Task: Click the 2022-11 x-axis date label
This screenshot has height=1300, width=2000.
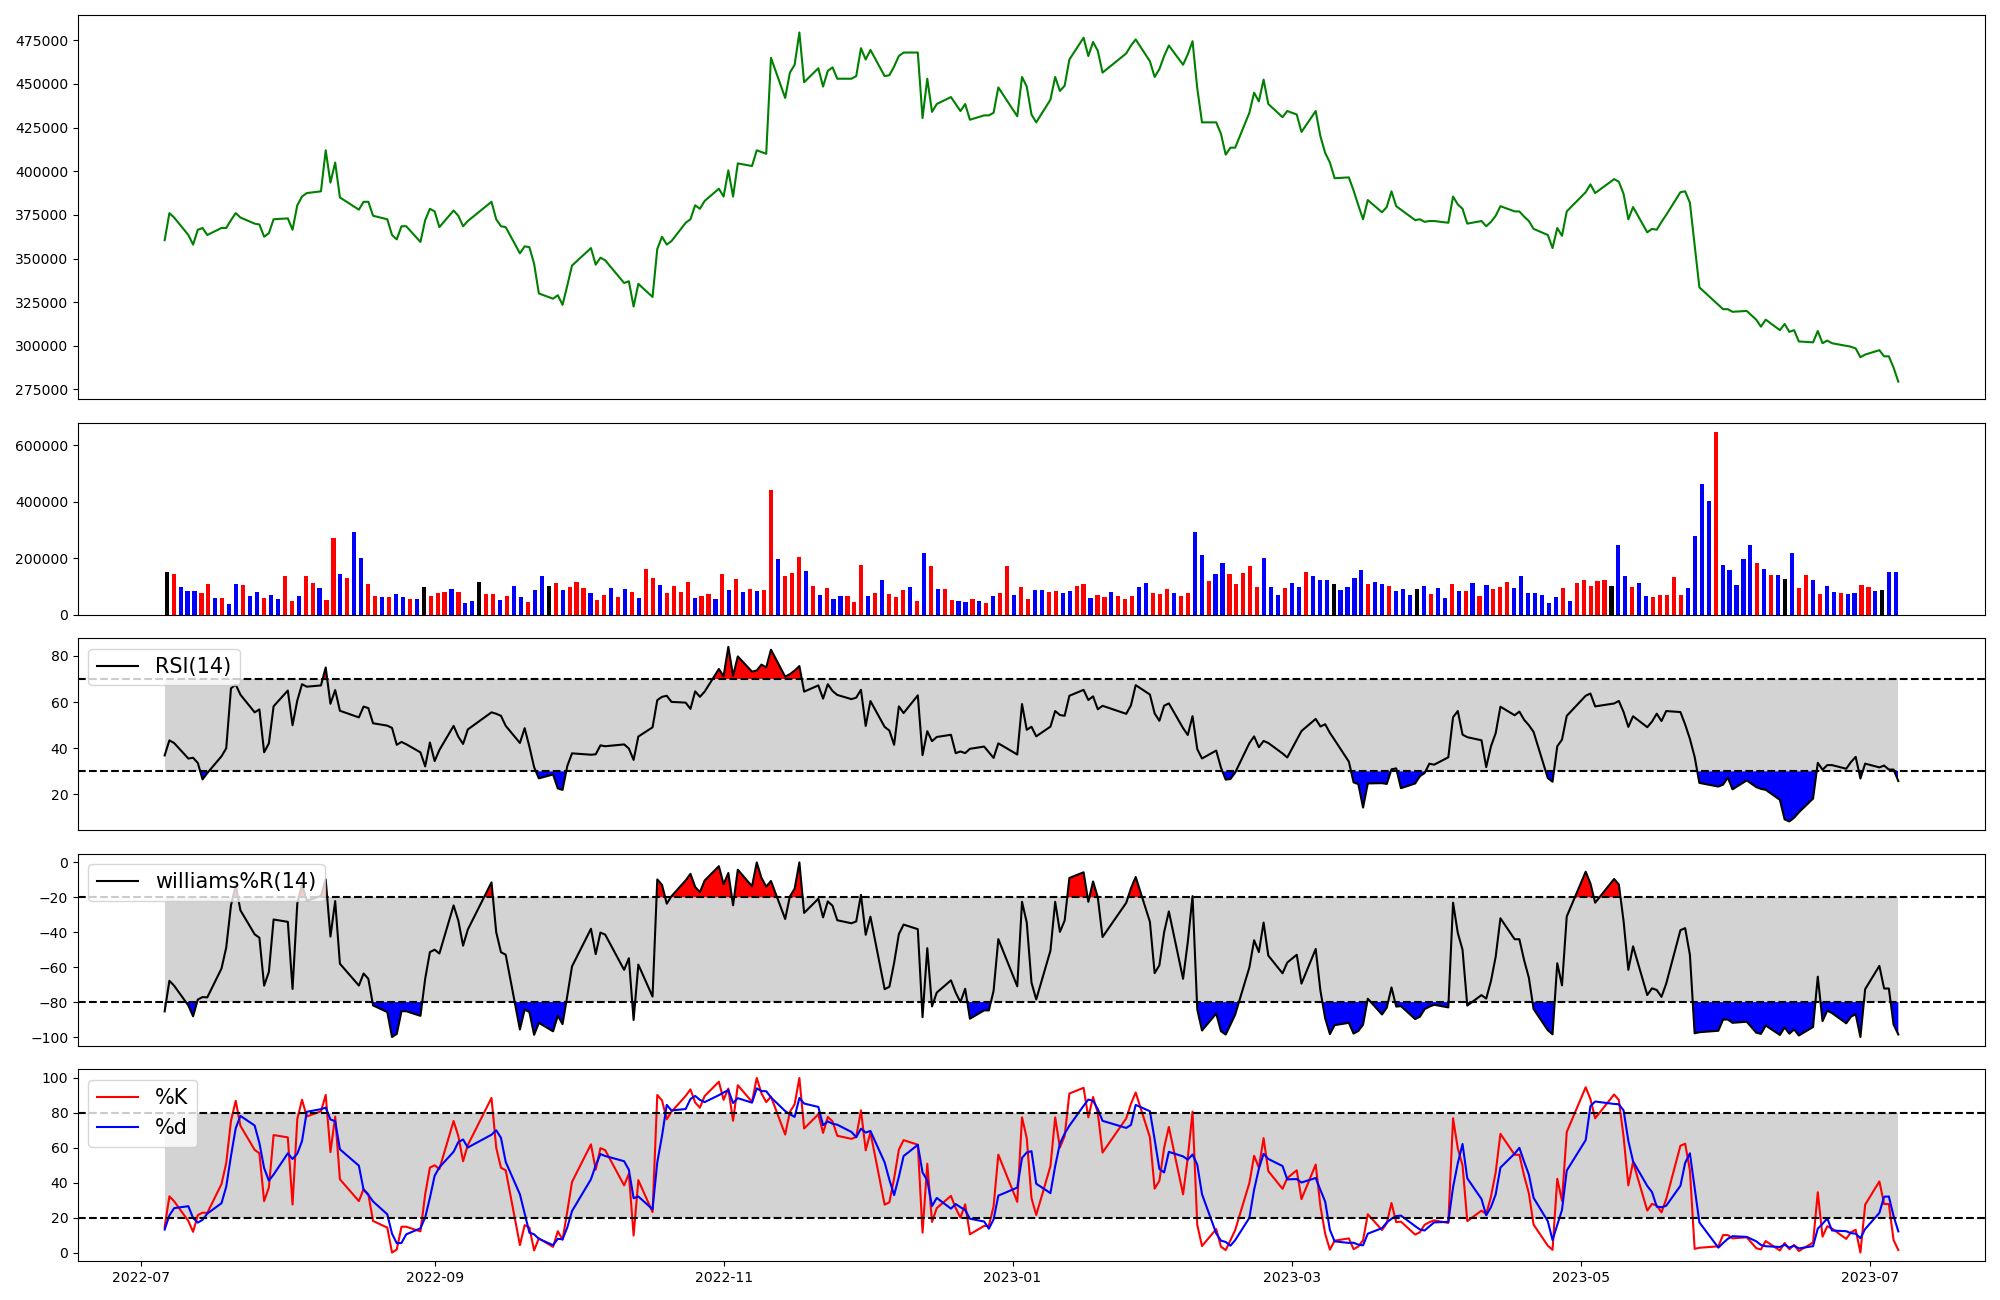Action: coord(724,1277)
